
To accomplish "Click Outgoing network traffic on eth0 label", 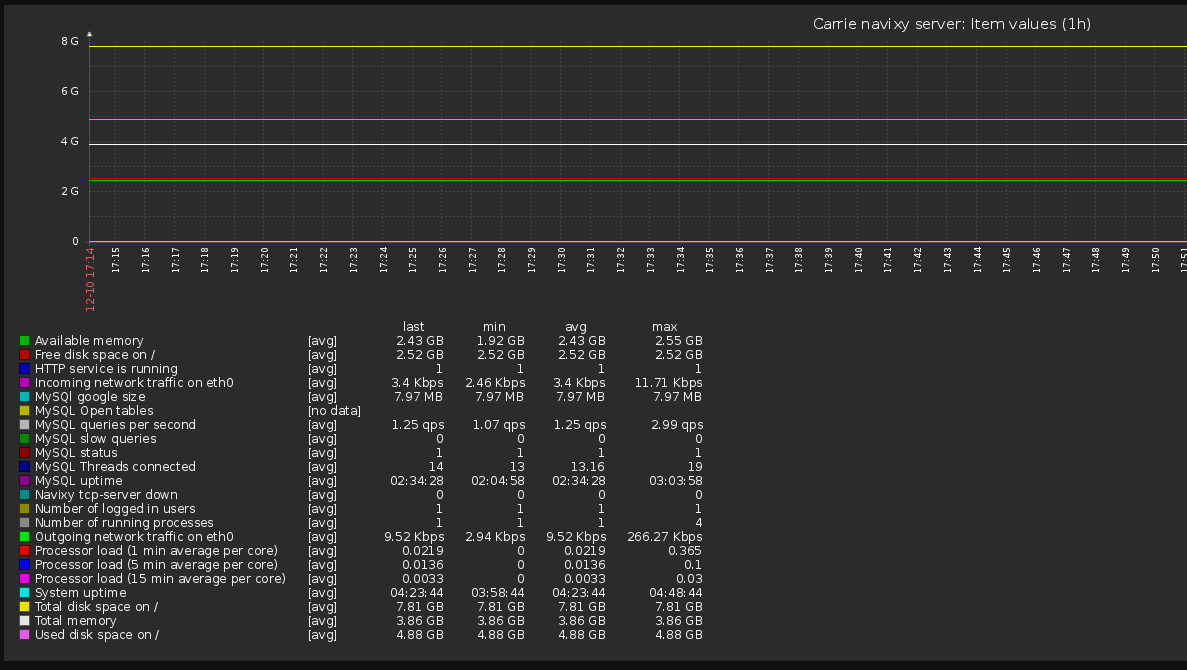I will tap(134, 537).
